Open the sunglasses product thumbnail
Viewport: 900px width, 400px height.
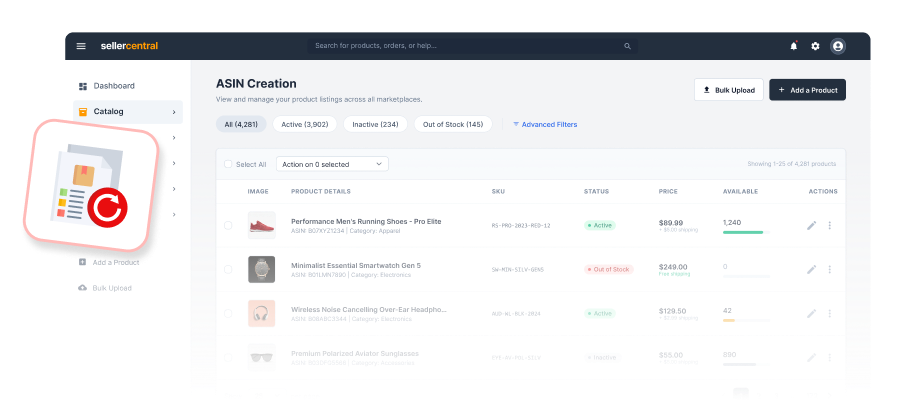[262, 358]
